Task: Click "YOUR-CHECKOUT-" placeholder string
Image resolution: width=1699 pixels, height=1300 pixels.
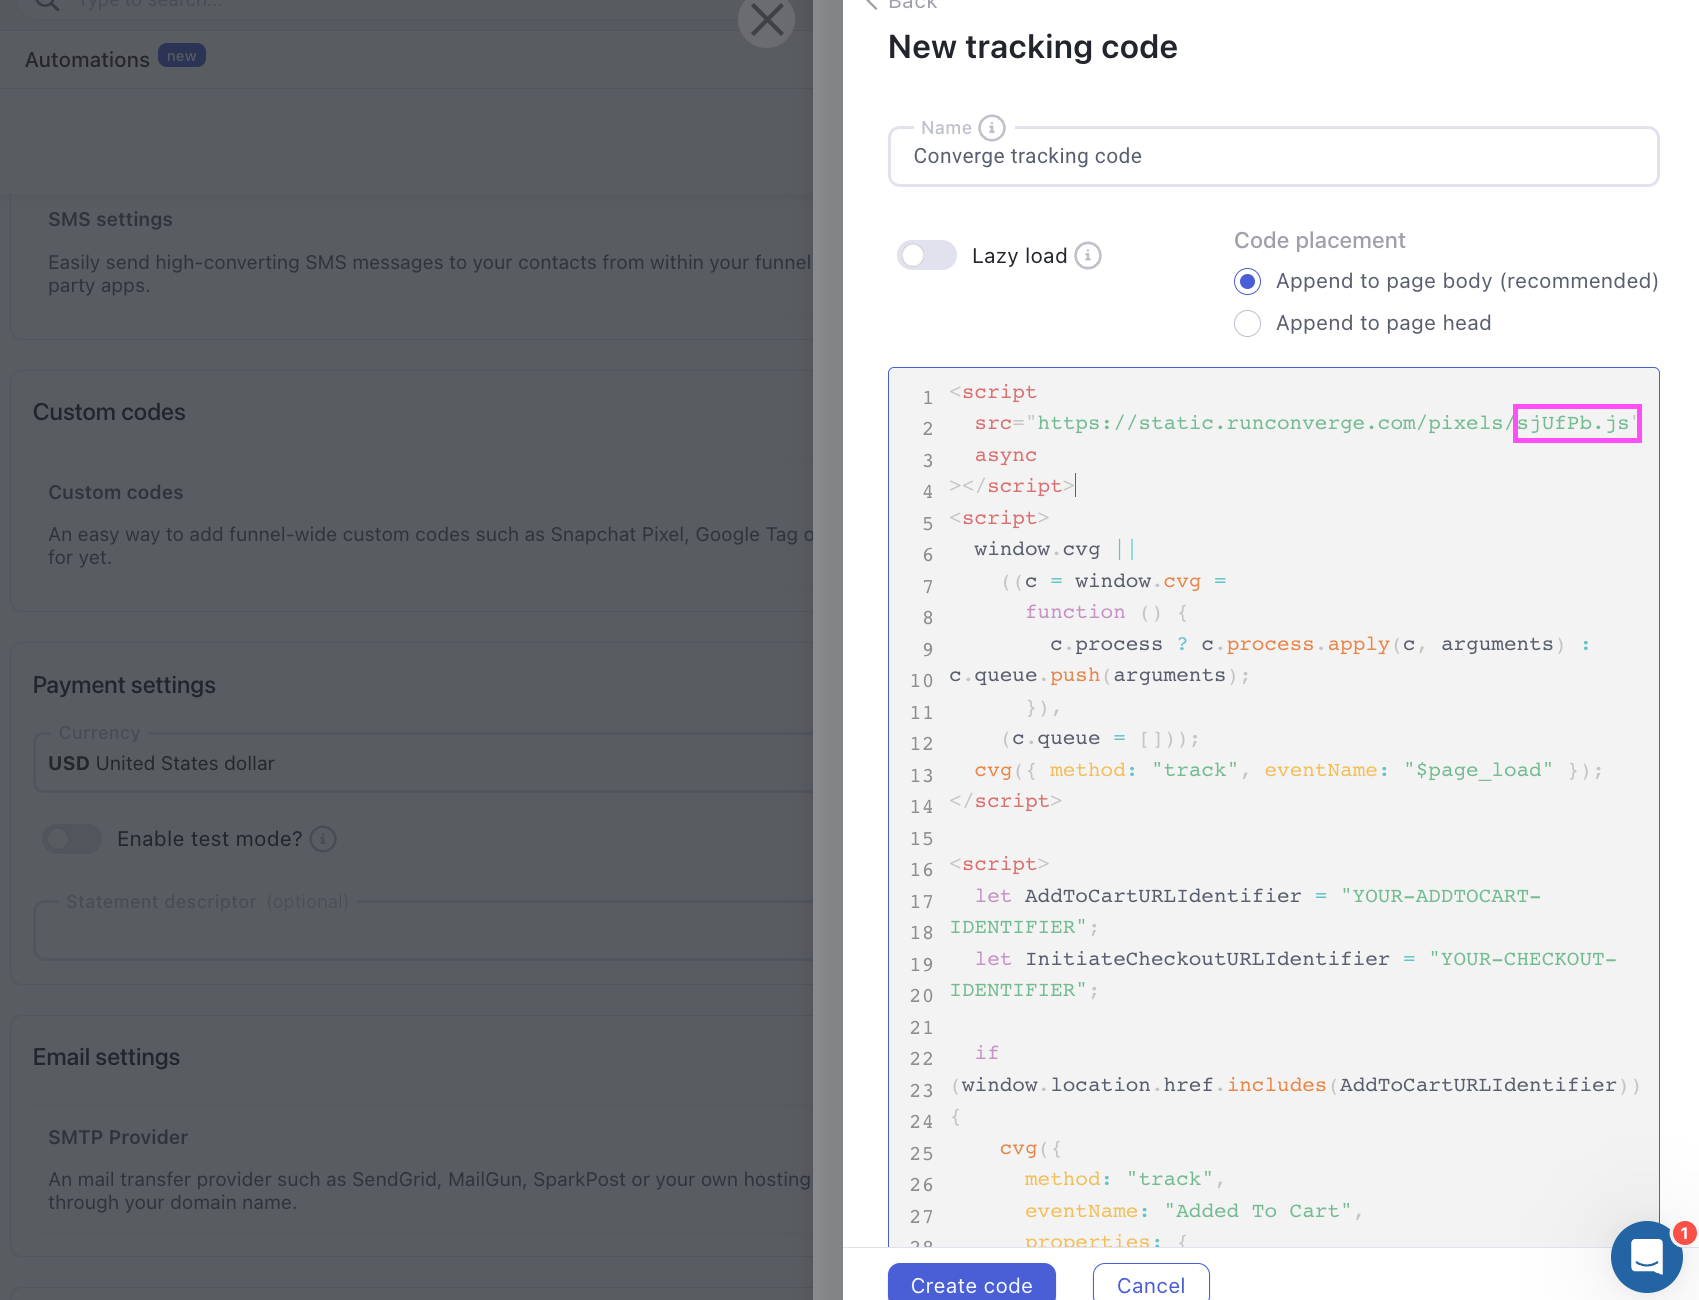Action: (1523, 959)
